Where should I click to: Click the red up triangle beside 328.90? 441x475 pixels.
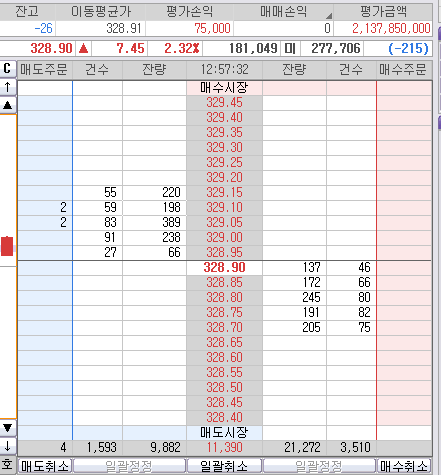[x=83, y=49]
